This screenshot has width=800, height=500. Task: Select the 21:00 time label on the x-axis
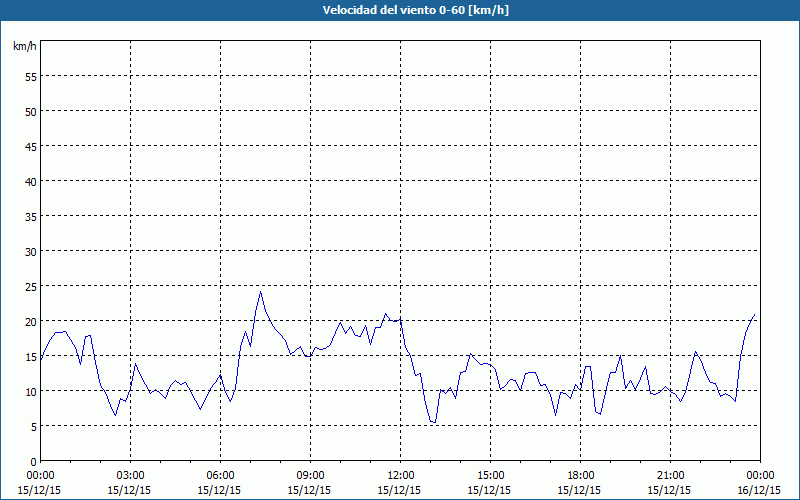click(670, 475)
